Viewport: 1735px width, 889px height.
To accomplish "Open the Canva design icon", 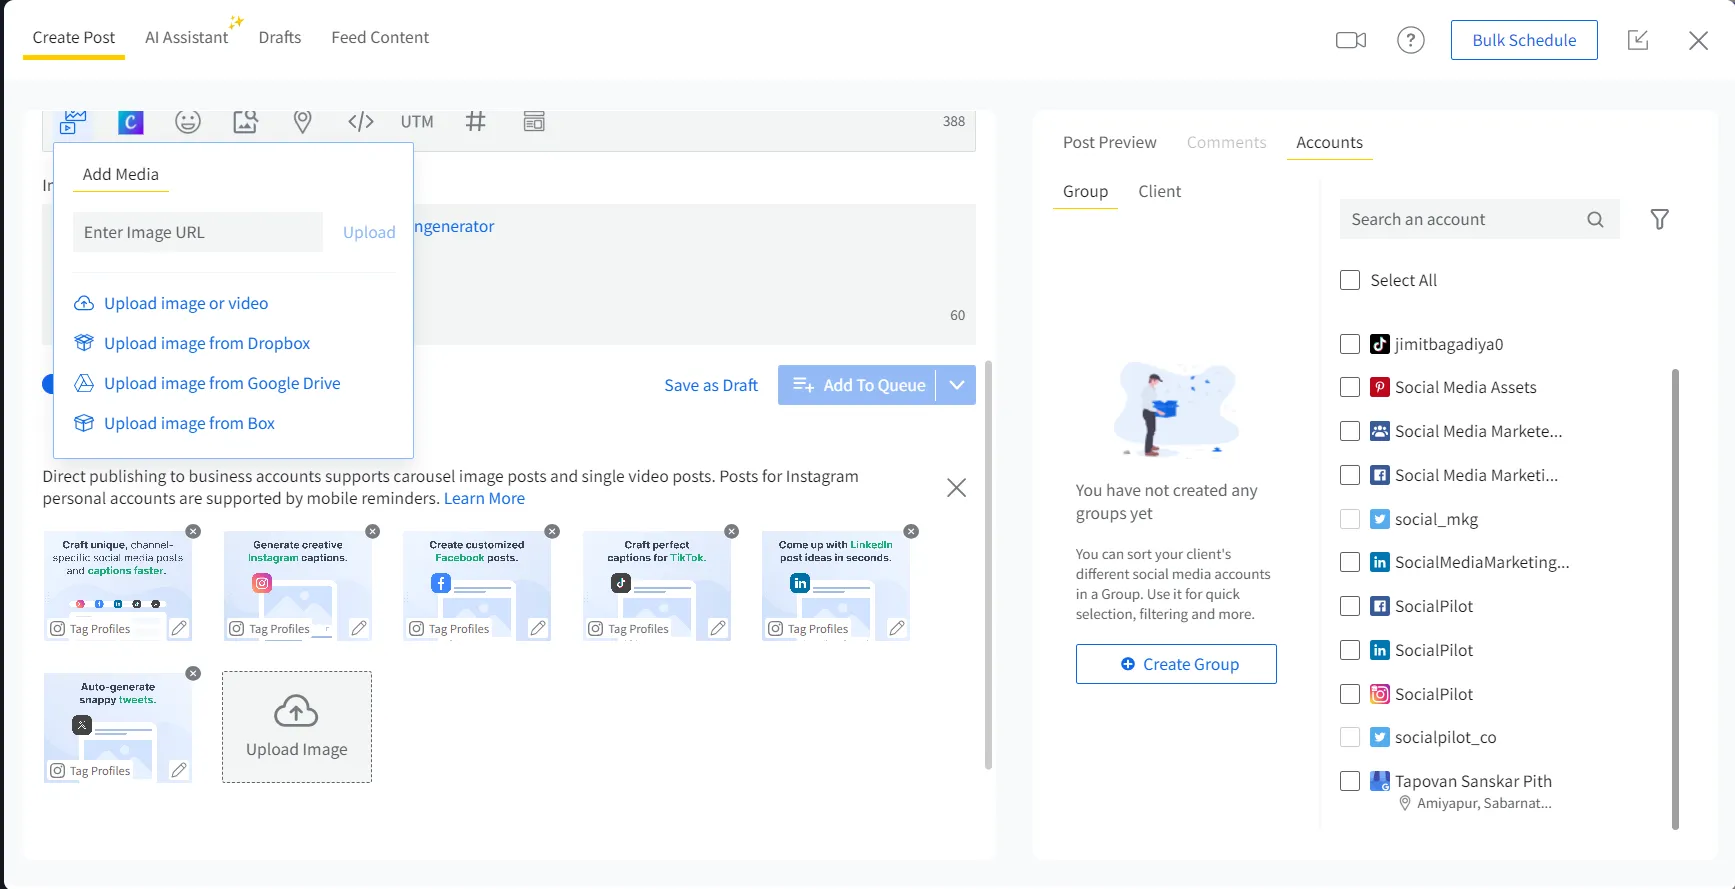I will (x=131, y=122).
